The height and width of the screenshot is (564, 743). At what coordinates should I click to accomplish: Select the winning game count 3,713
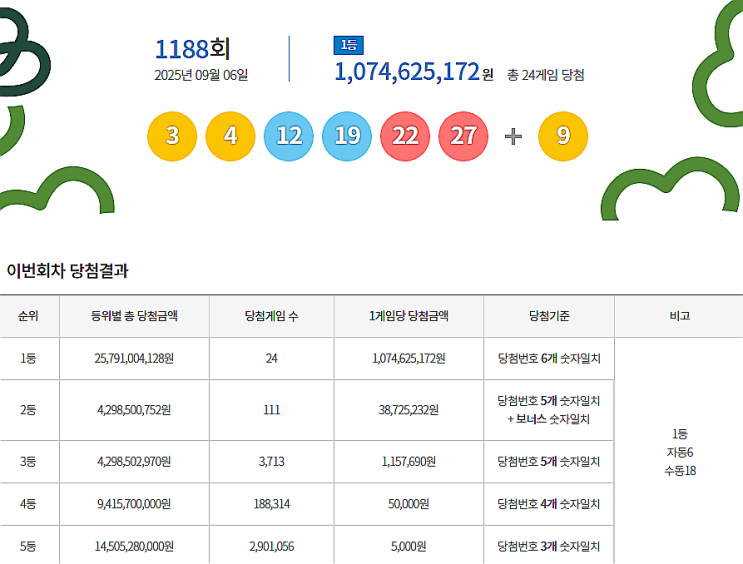tap(272, 461)
